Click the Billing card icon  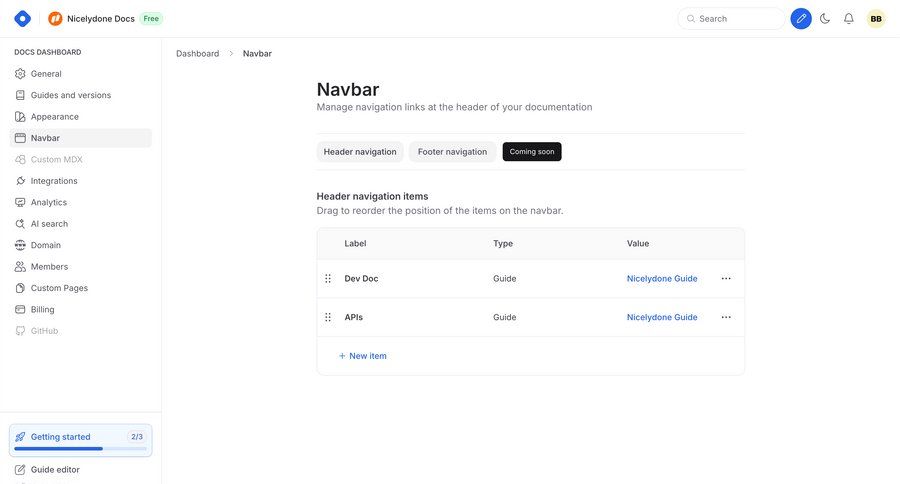pos(20,309)
